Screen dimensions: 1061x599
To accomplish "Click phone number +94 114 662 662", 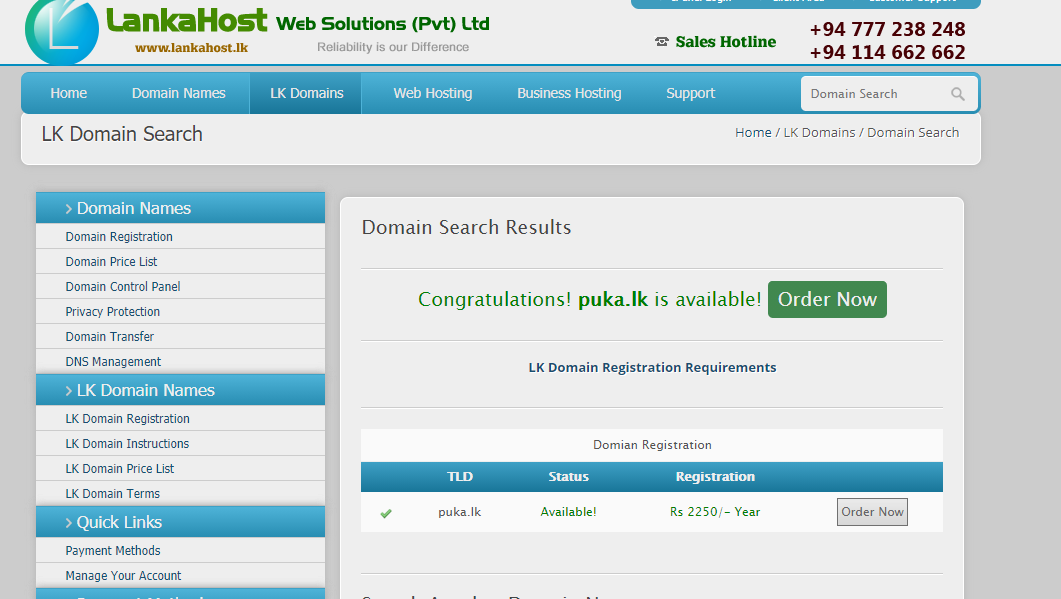I will click(x=887, y=52).
